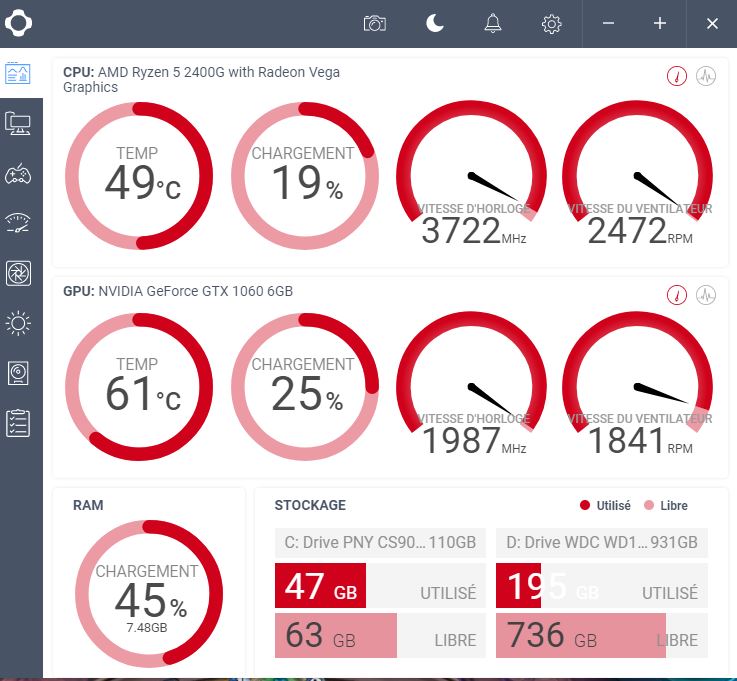
Task: Switch CPU panel to gauge view
Action: click(x=677, y=76)
